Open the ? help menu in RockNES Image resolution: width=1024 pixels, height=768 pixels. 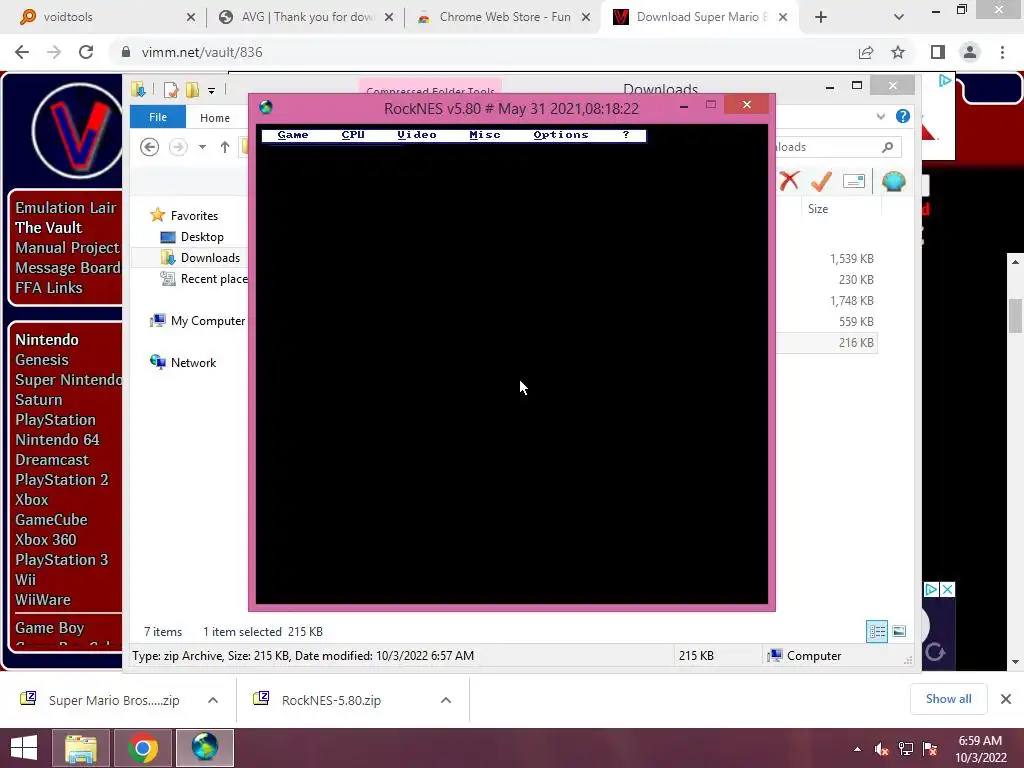pos(626,135)
